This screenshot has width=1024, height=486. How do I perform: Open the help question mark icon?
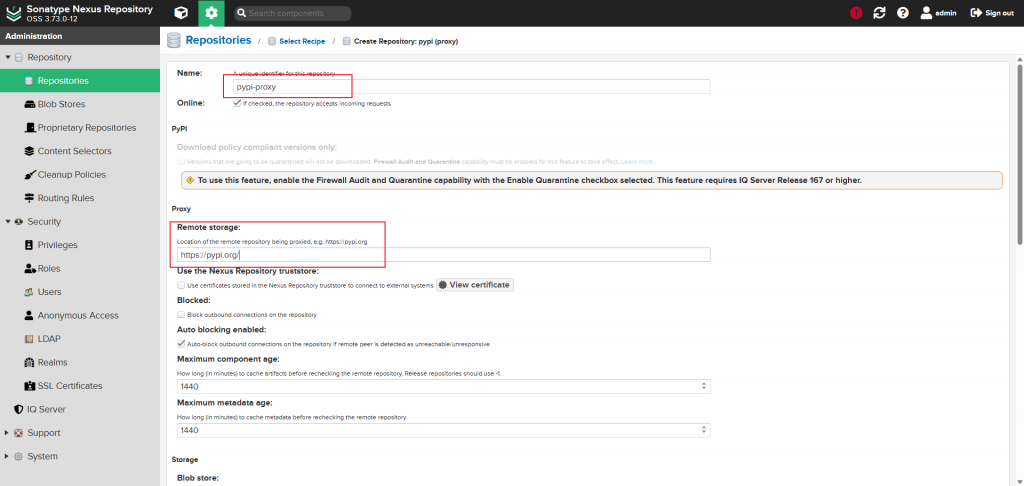(903, 13)
